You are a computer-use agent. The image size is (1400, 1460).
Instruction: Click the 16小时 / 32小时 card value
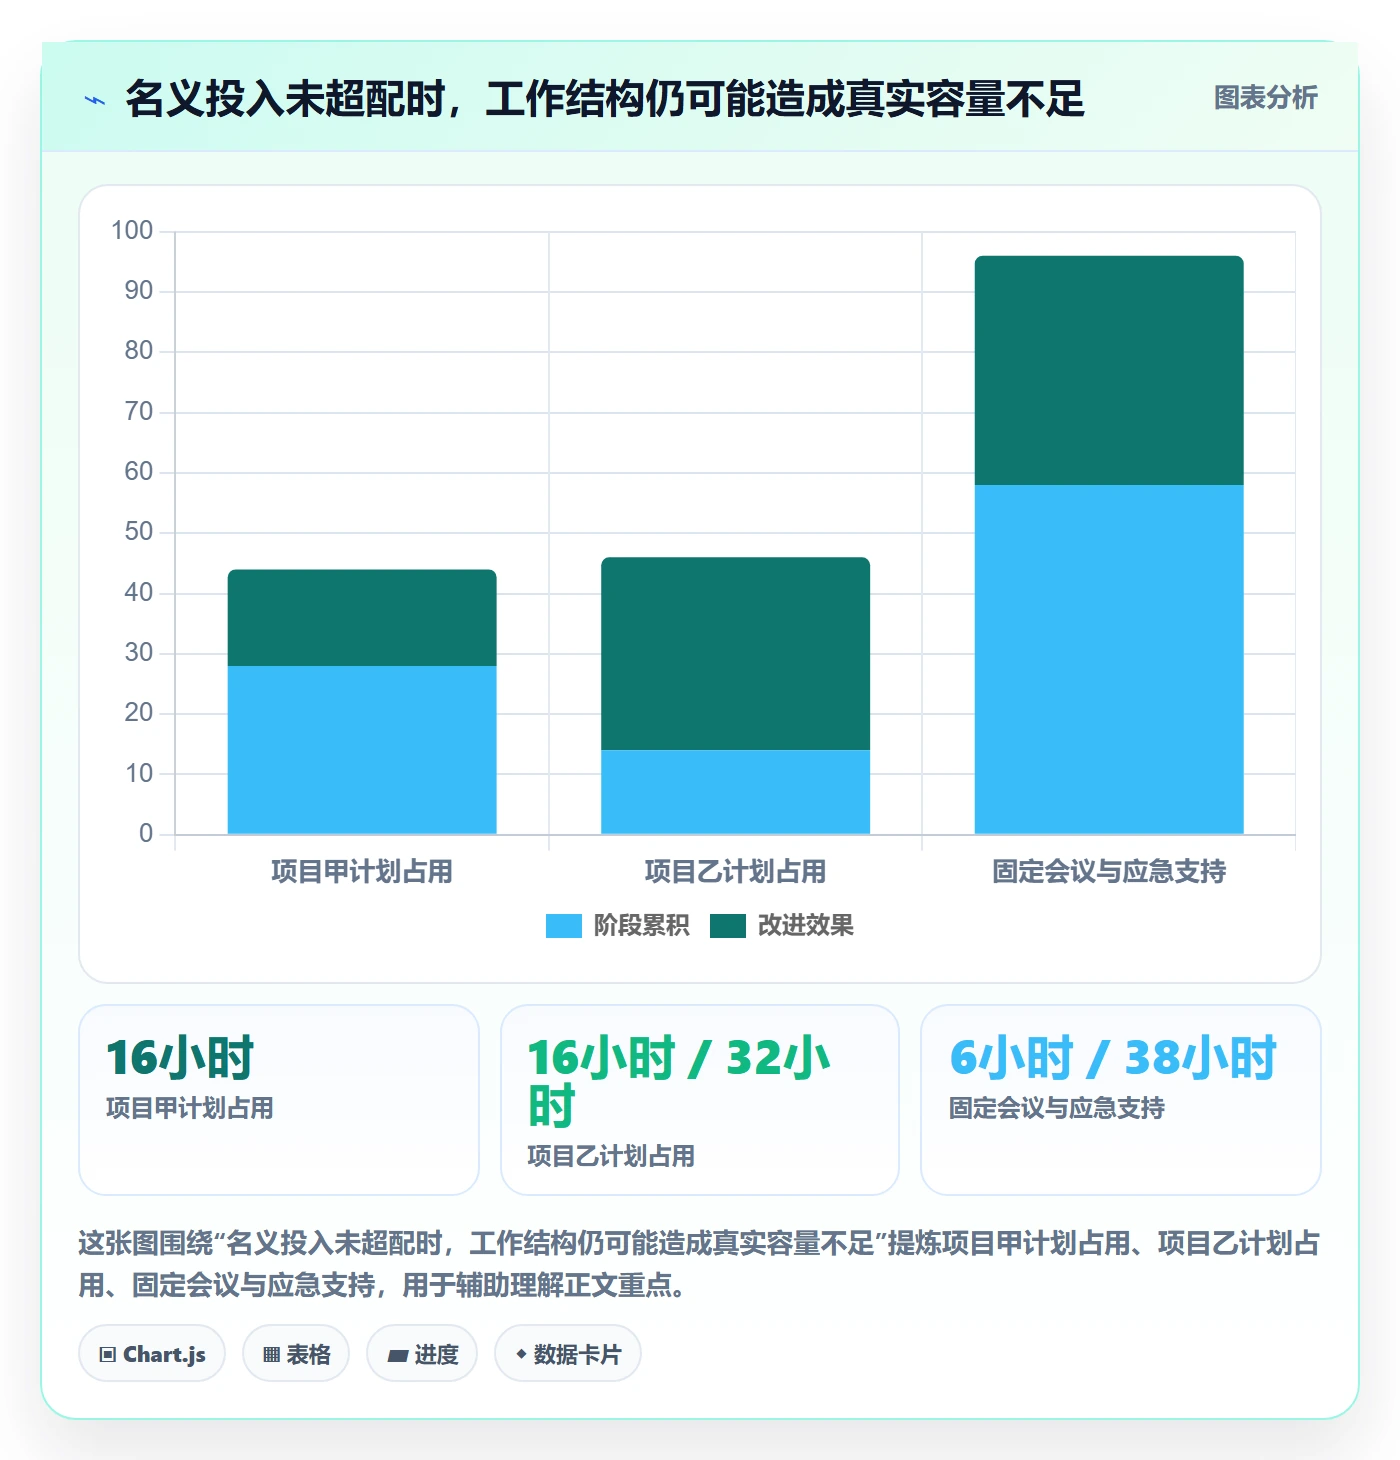(x=678, y=1082)
